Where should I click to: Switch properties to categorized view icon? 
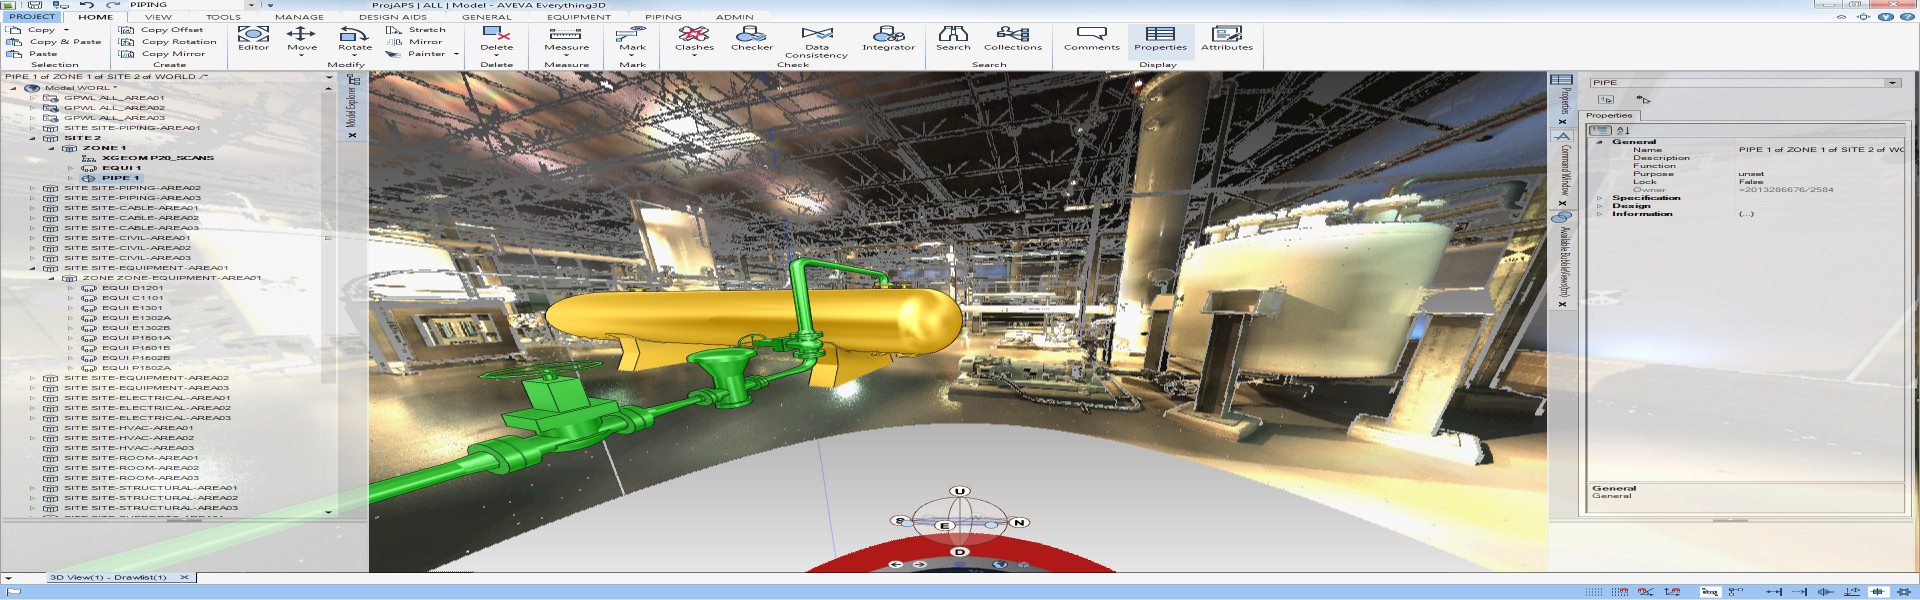click(x=1601, y=131)
